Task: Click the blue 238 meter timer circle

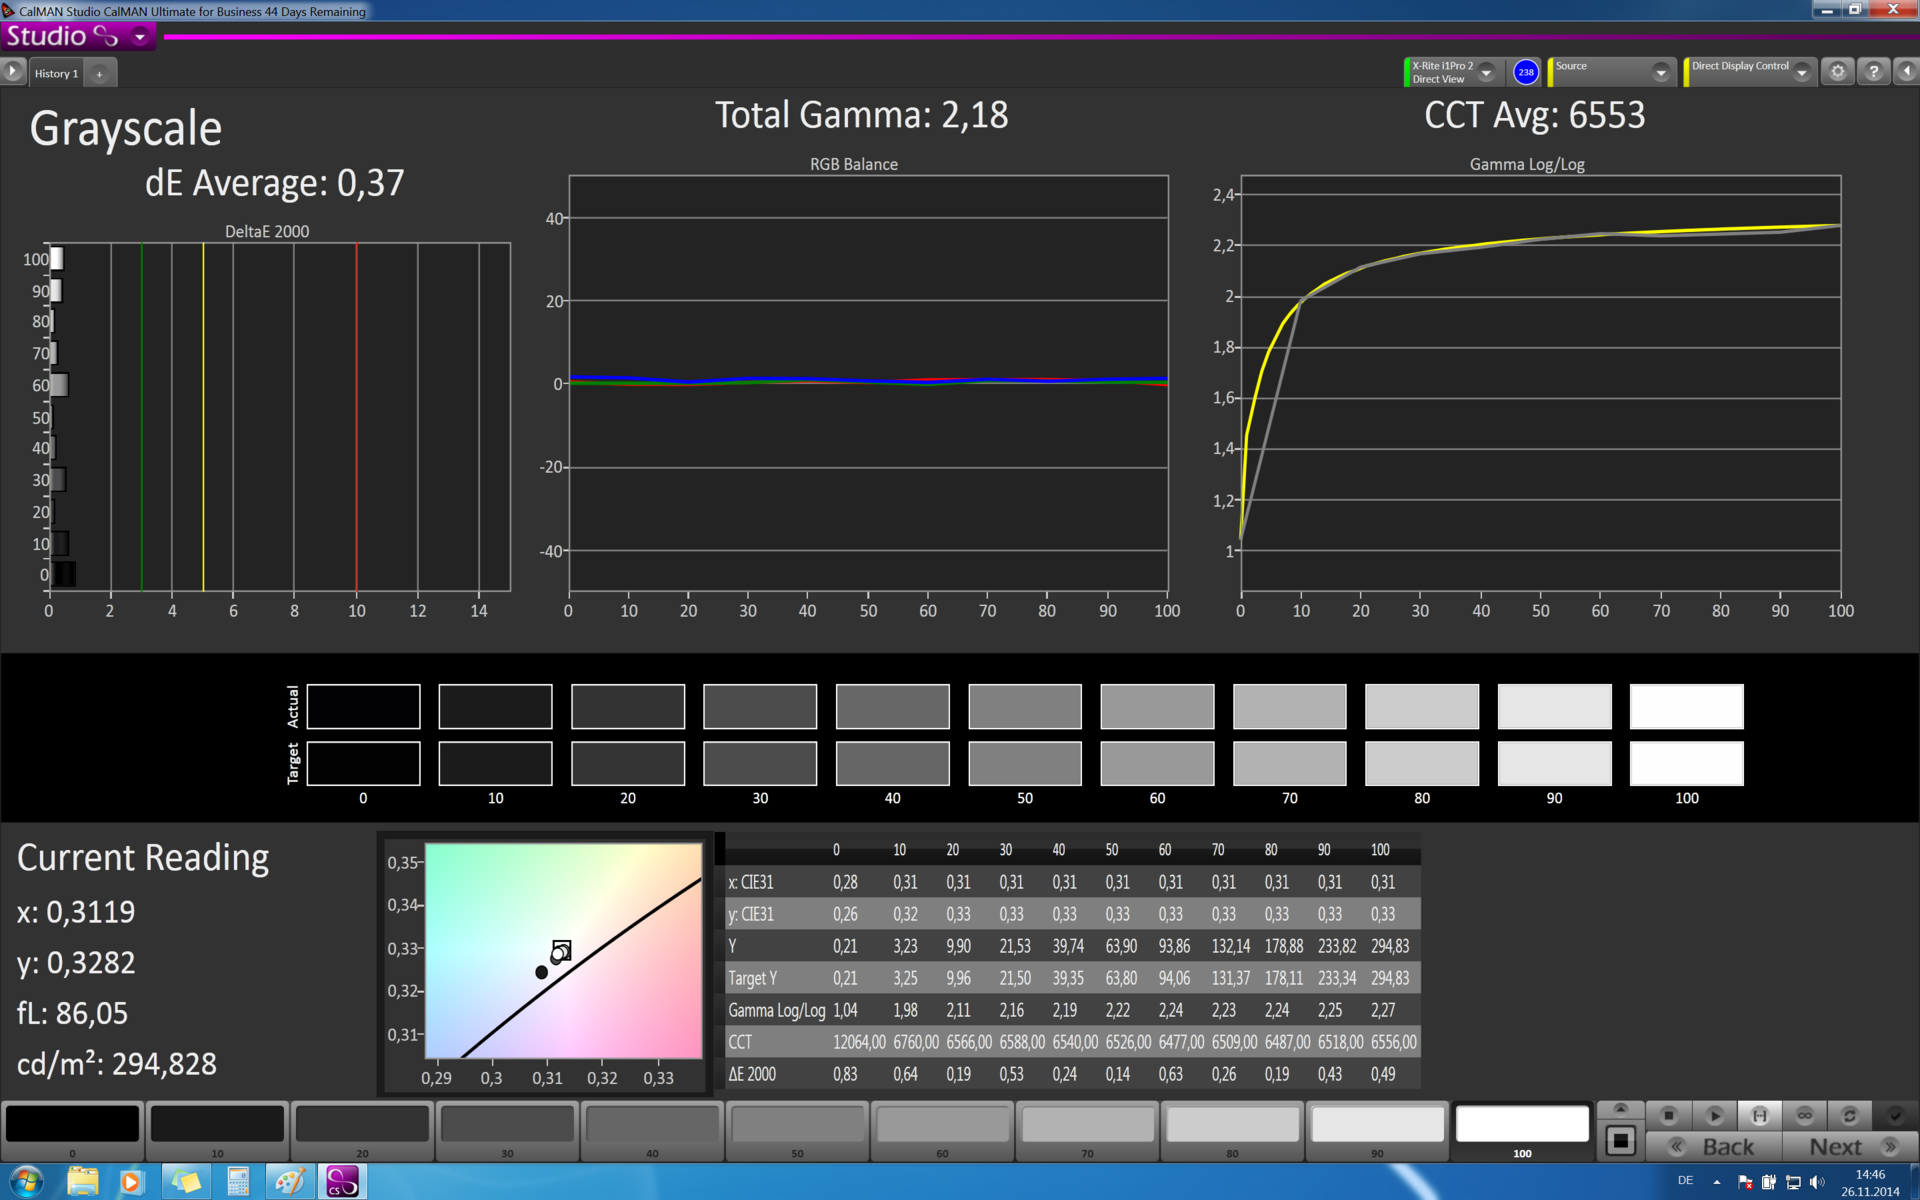Action: coord(1525,72)
